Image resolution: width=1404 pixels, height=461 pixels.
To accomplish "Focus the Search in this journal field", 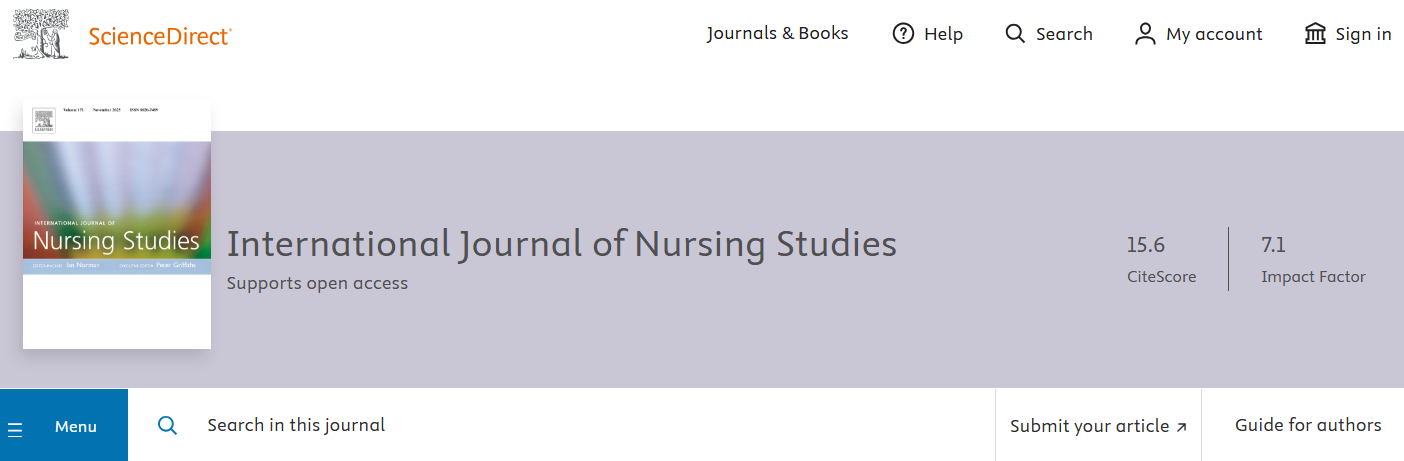I will click(560, 425).
